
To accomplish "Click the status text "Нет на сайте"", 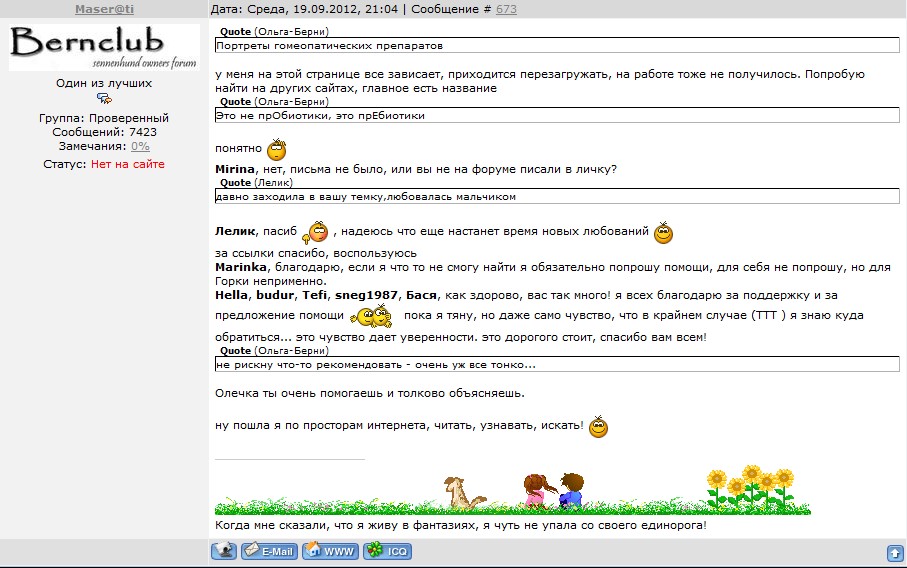I will pyautogui.click(x=128, y=164).
